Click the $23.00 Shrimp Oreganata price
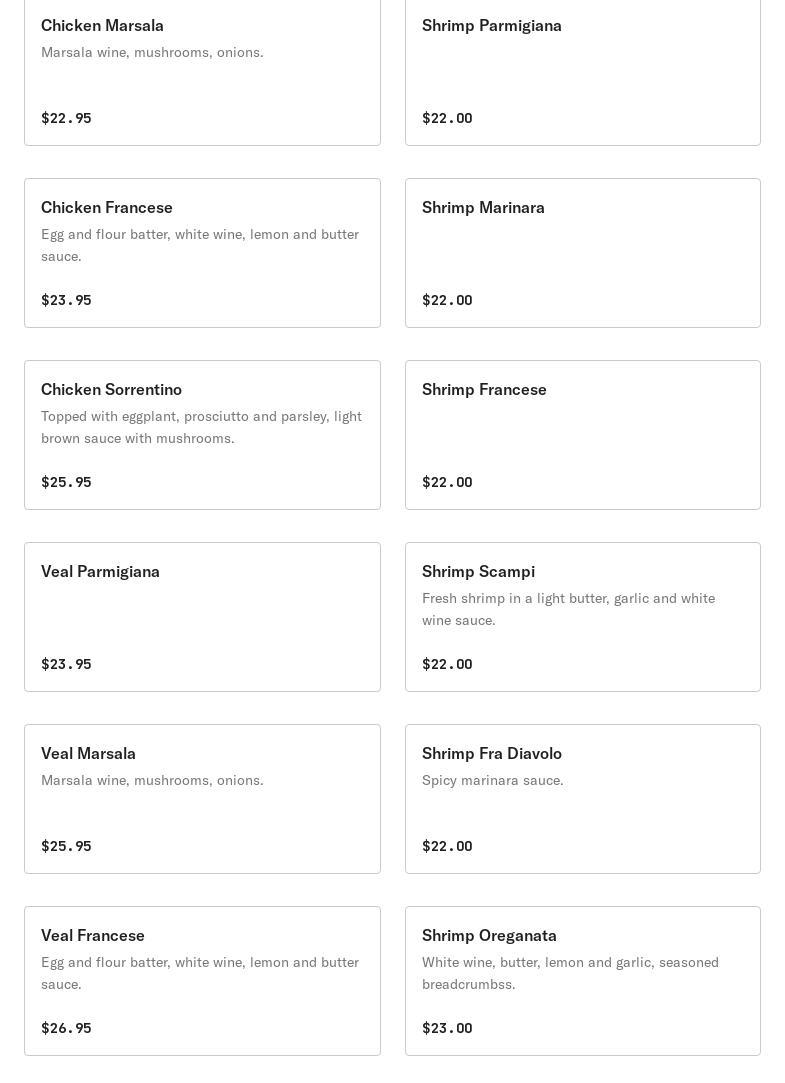This screenshot has width=785, height=1083. tap(447, 1028)
